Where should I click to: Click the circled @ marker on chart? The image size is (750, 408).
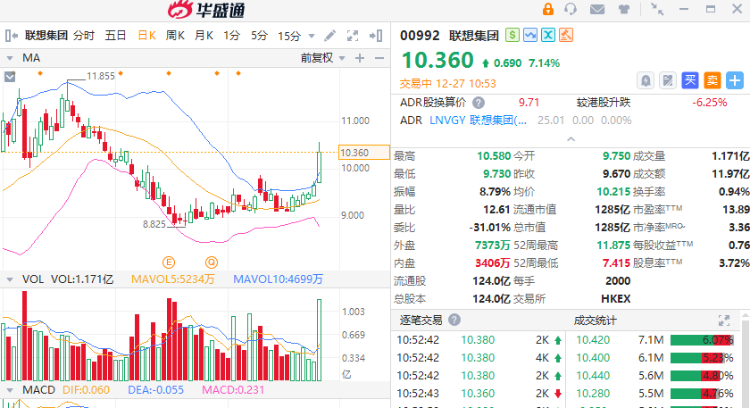(211, 262)
